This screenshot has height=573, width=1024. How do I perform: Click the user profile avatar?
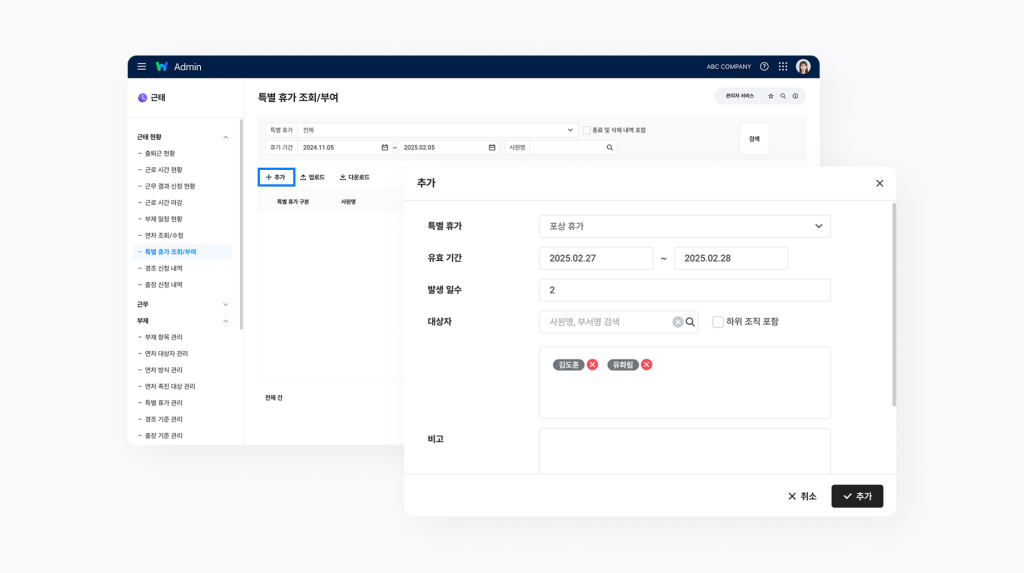pos(803,67)
